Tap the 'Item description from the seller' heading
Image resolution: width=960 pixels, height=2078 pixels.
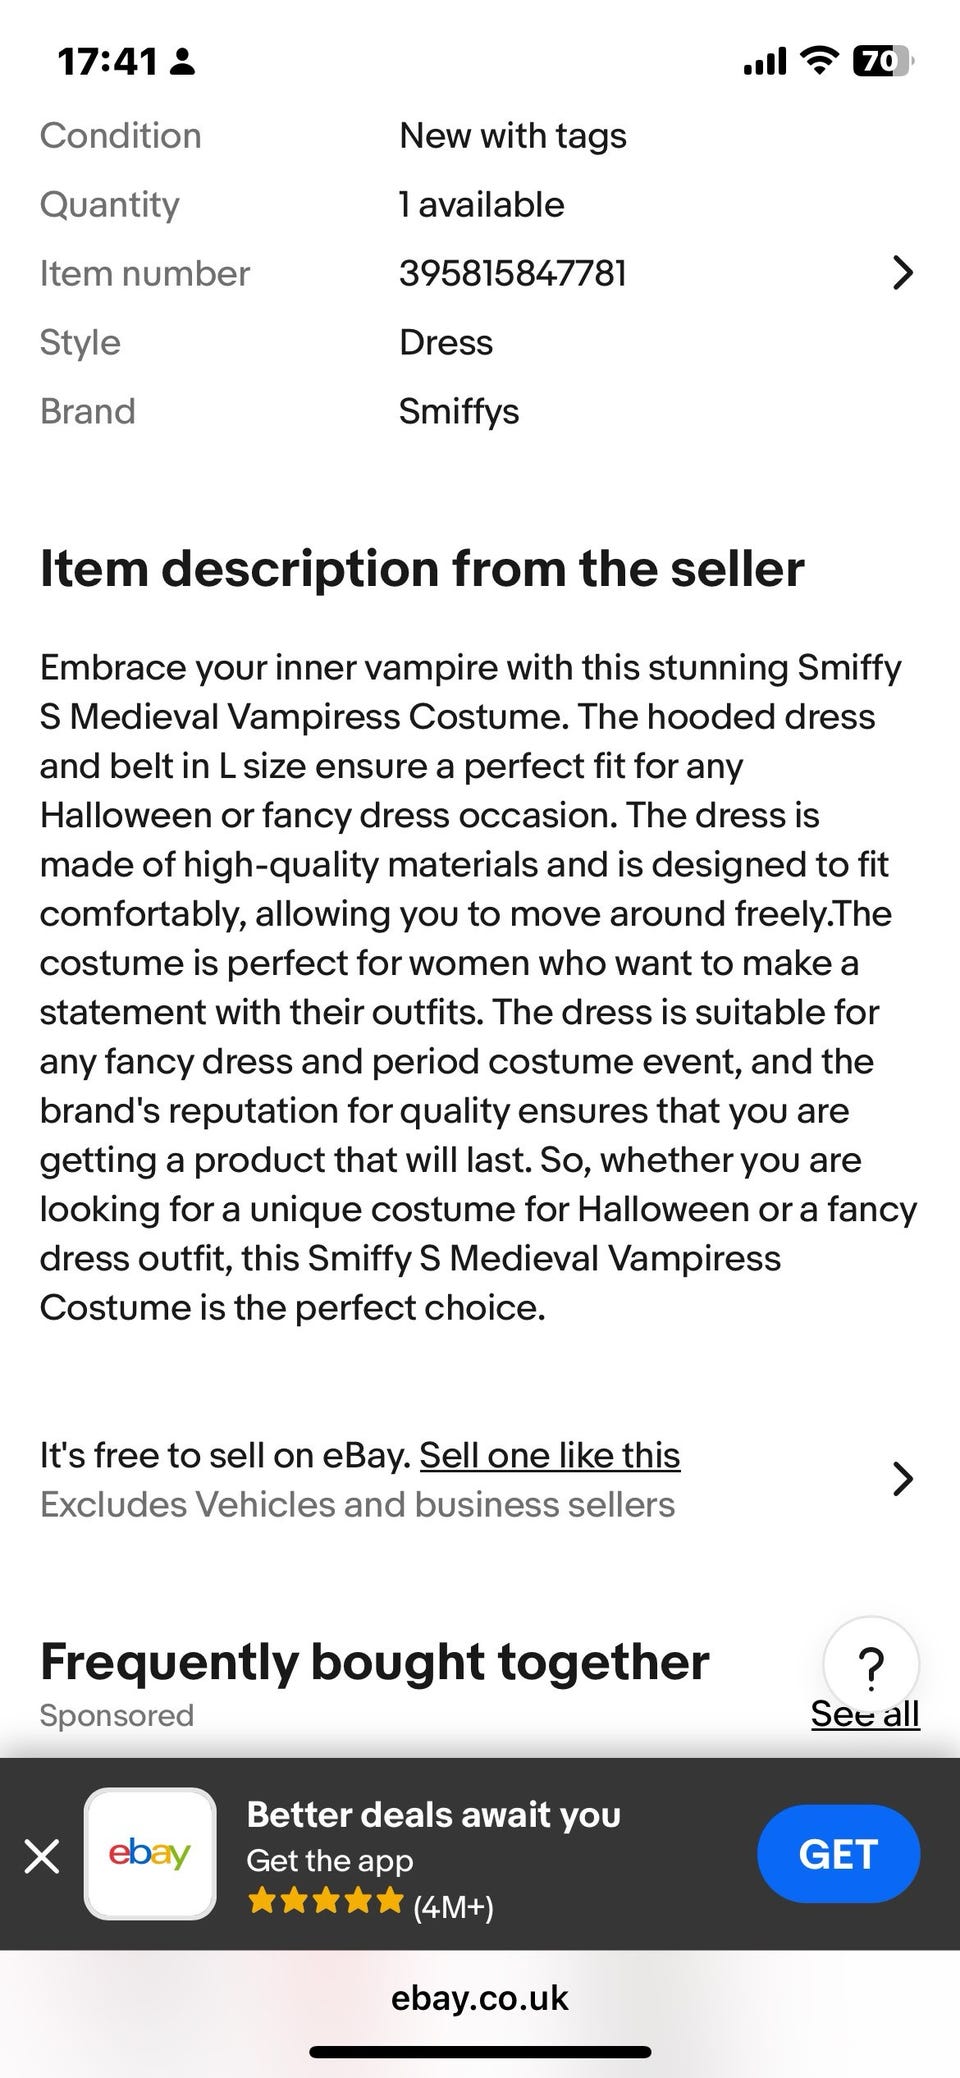point(422,569)
